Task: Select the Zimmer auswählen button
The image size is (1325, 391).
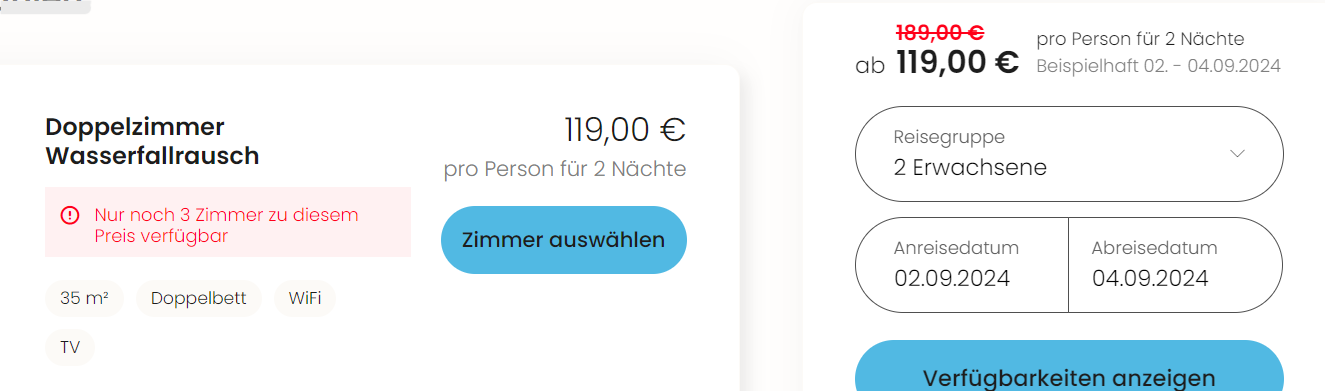Action: tap(564, 240)
